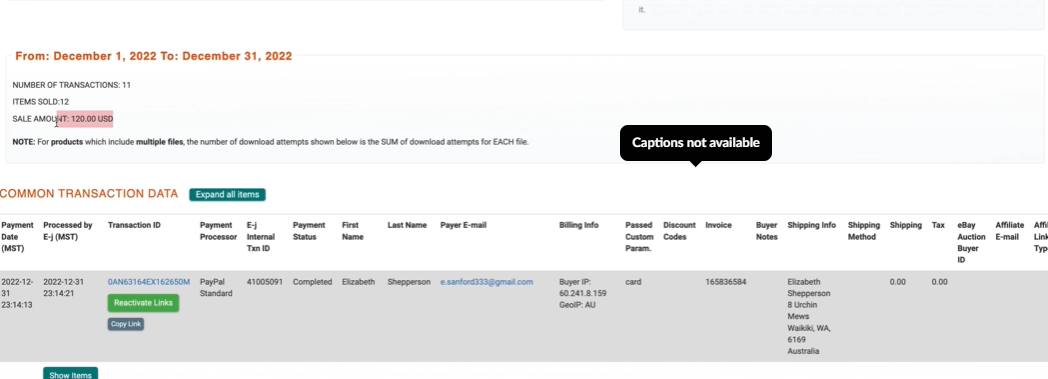Click the Payer E-mail column header
The image size is (1048, 379).
pos(463,225)
